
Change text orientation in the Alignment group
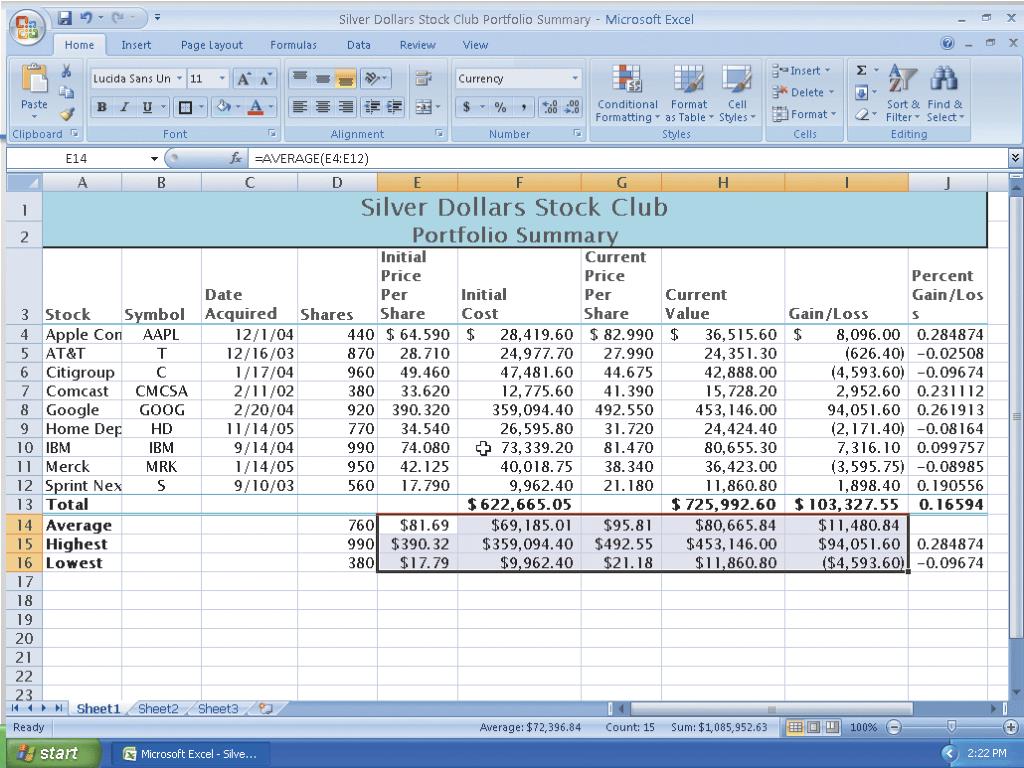373,79
